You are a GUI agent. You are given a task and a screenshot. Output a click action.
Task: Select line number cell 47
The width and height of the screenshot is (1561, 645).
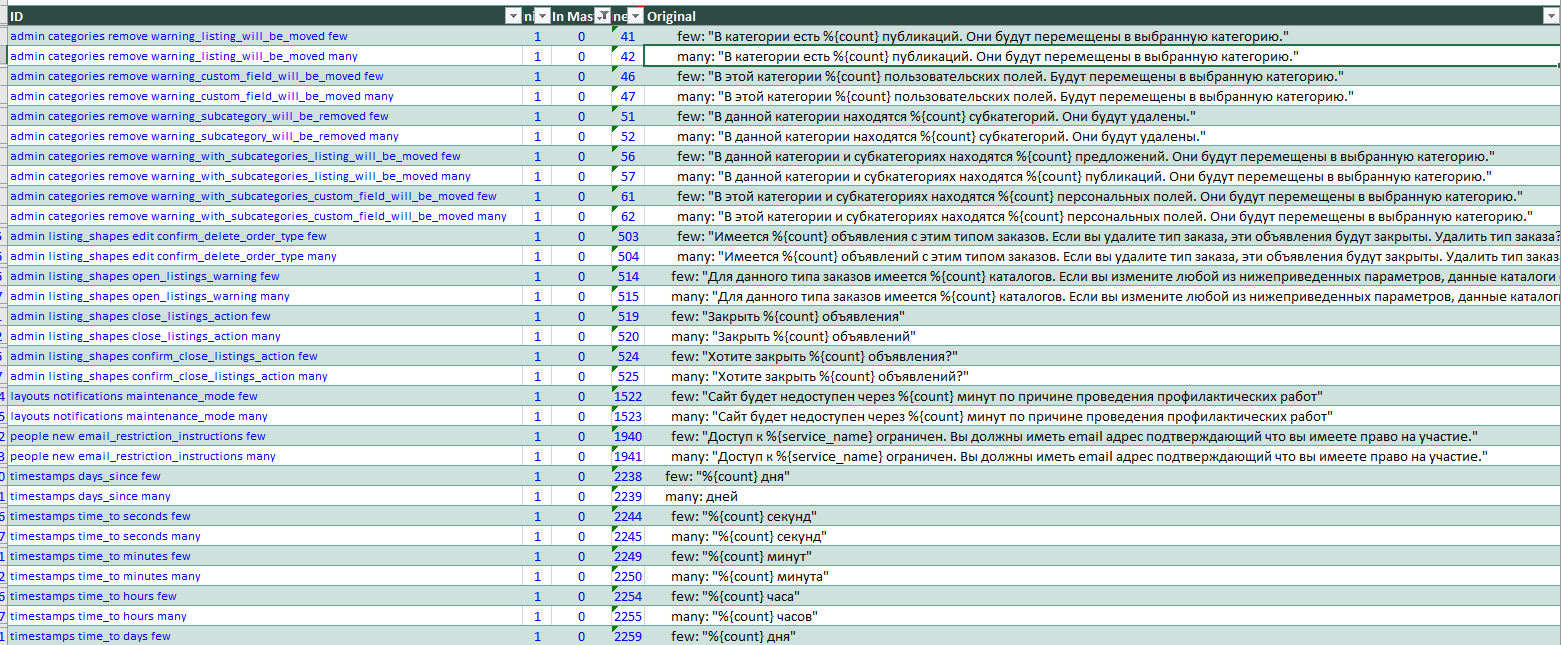[628, 96]
